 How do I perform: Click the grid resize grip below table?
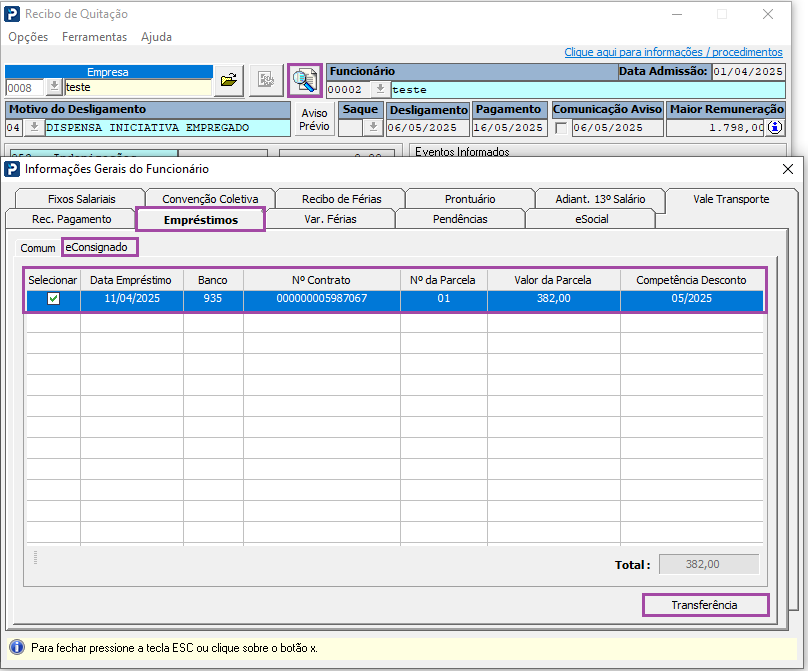[35, 558]
